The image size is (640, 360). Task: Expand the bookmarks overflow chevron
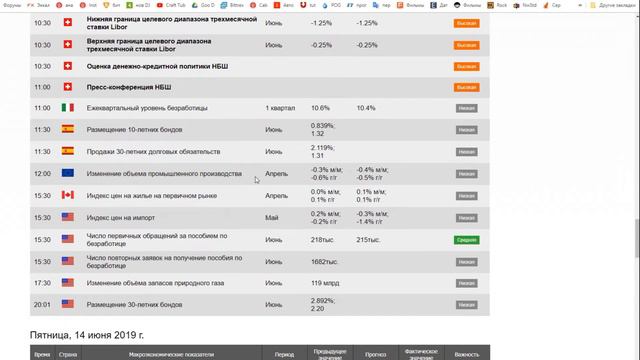[580, 5]
